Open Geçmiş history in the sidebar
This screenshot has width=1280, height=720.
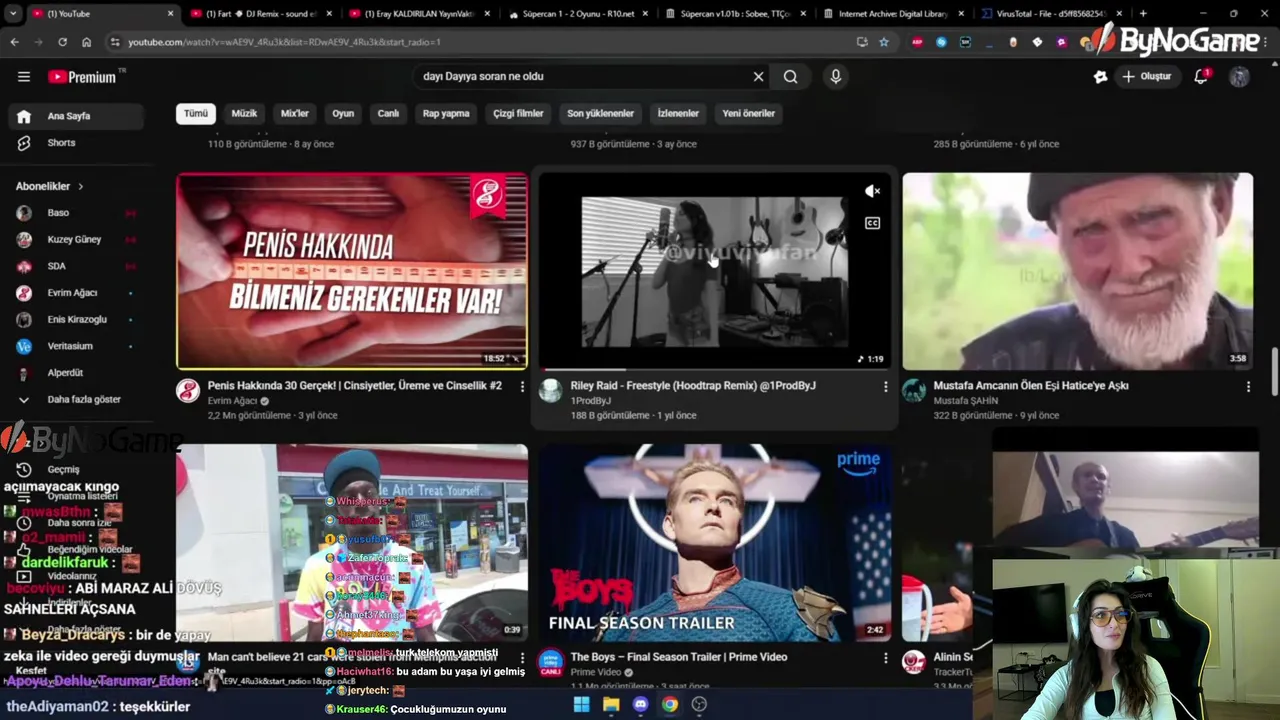point(63,469)
